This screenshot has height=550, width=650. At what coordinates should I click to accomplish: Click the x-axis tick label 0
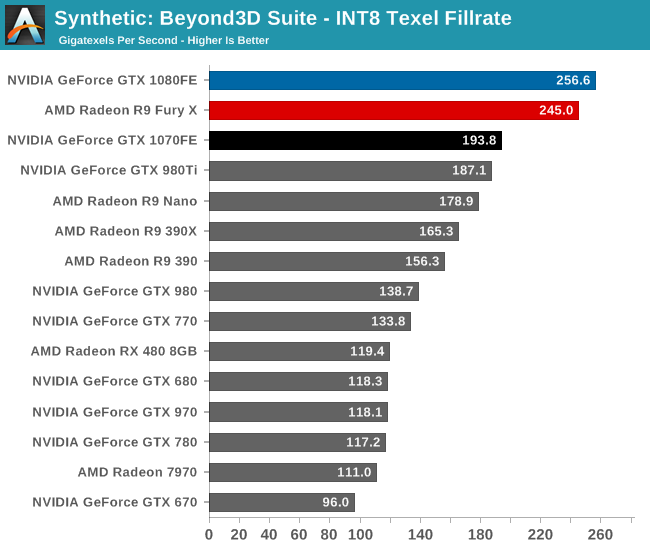209,535
